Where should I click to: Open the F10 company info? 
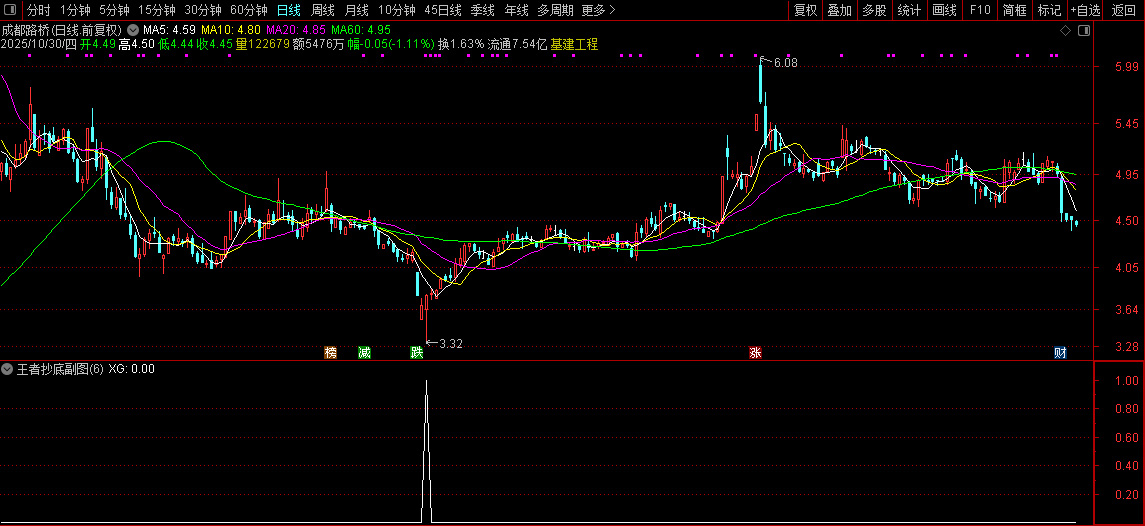[980, 10]
